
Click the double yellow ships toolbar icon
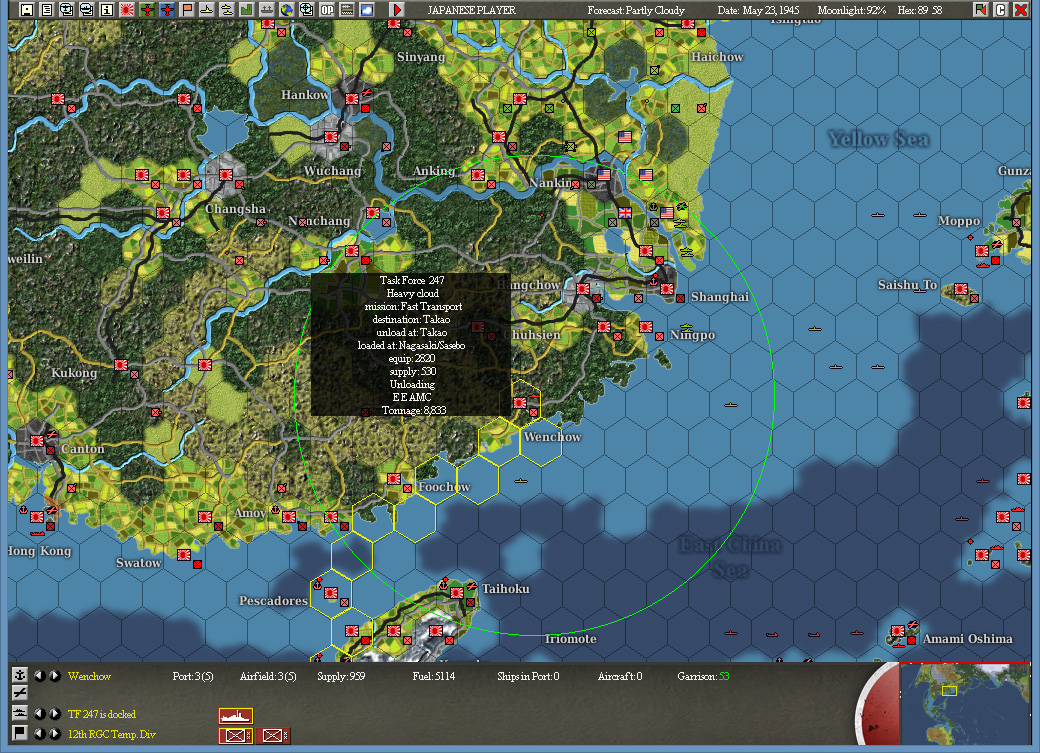227,9
